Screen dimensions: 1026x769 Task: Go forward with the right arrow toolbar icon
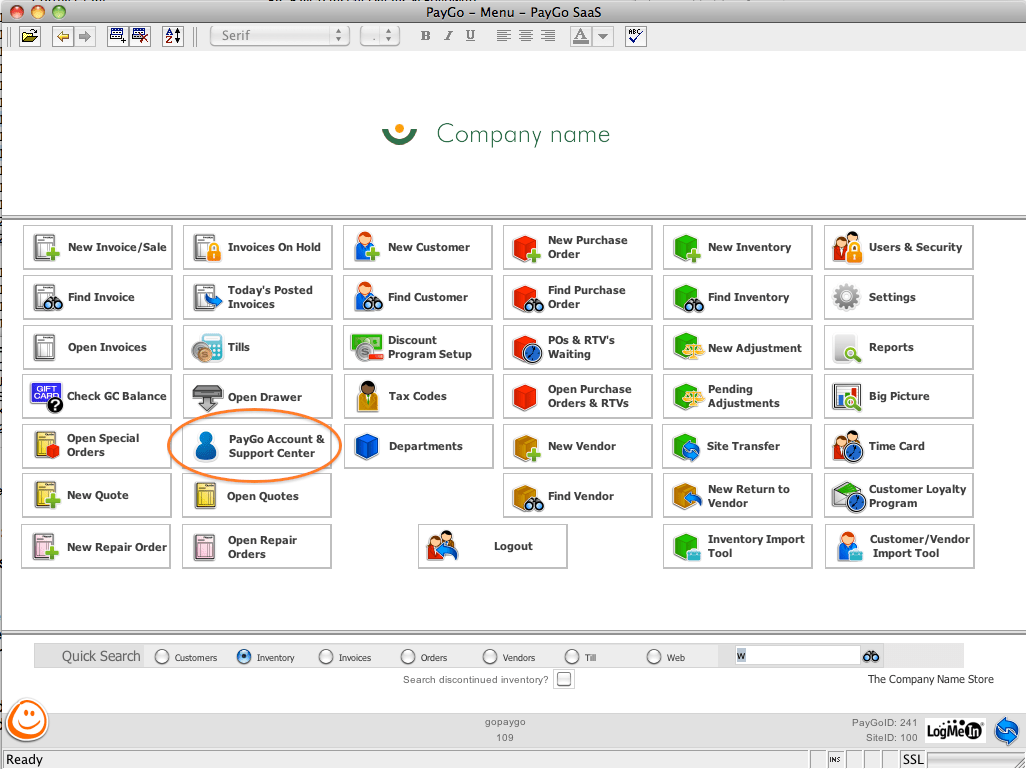85,36
